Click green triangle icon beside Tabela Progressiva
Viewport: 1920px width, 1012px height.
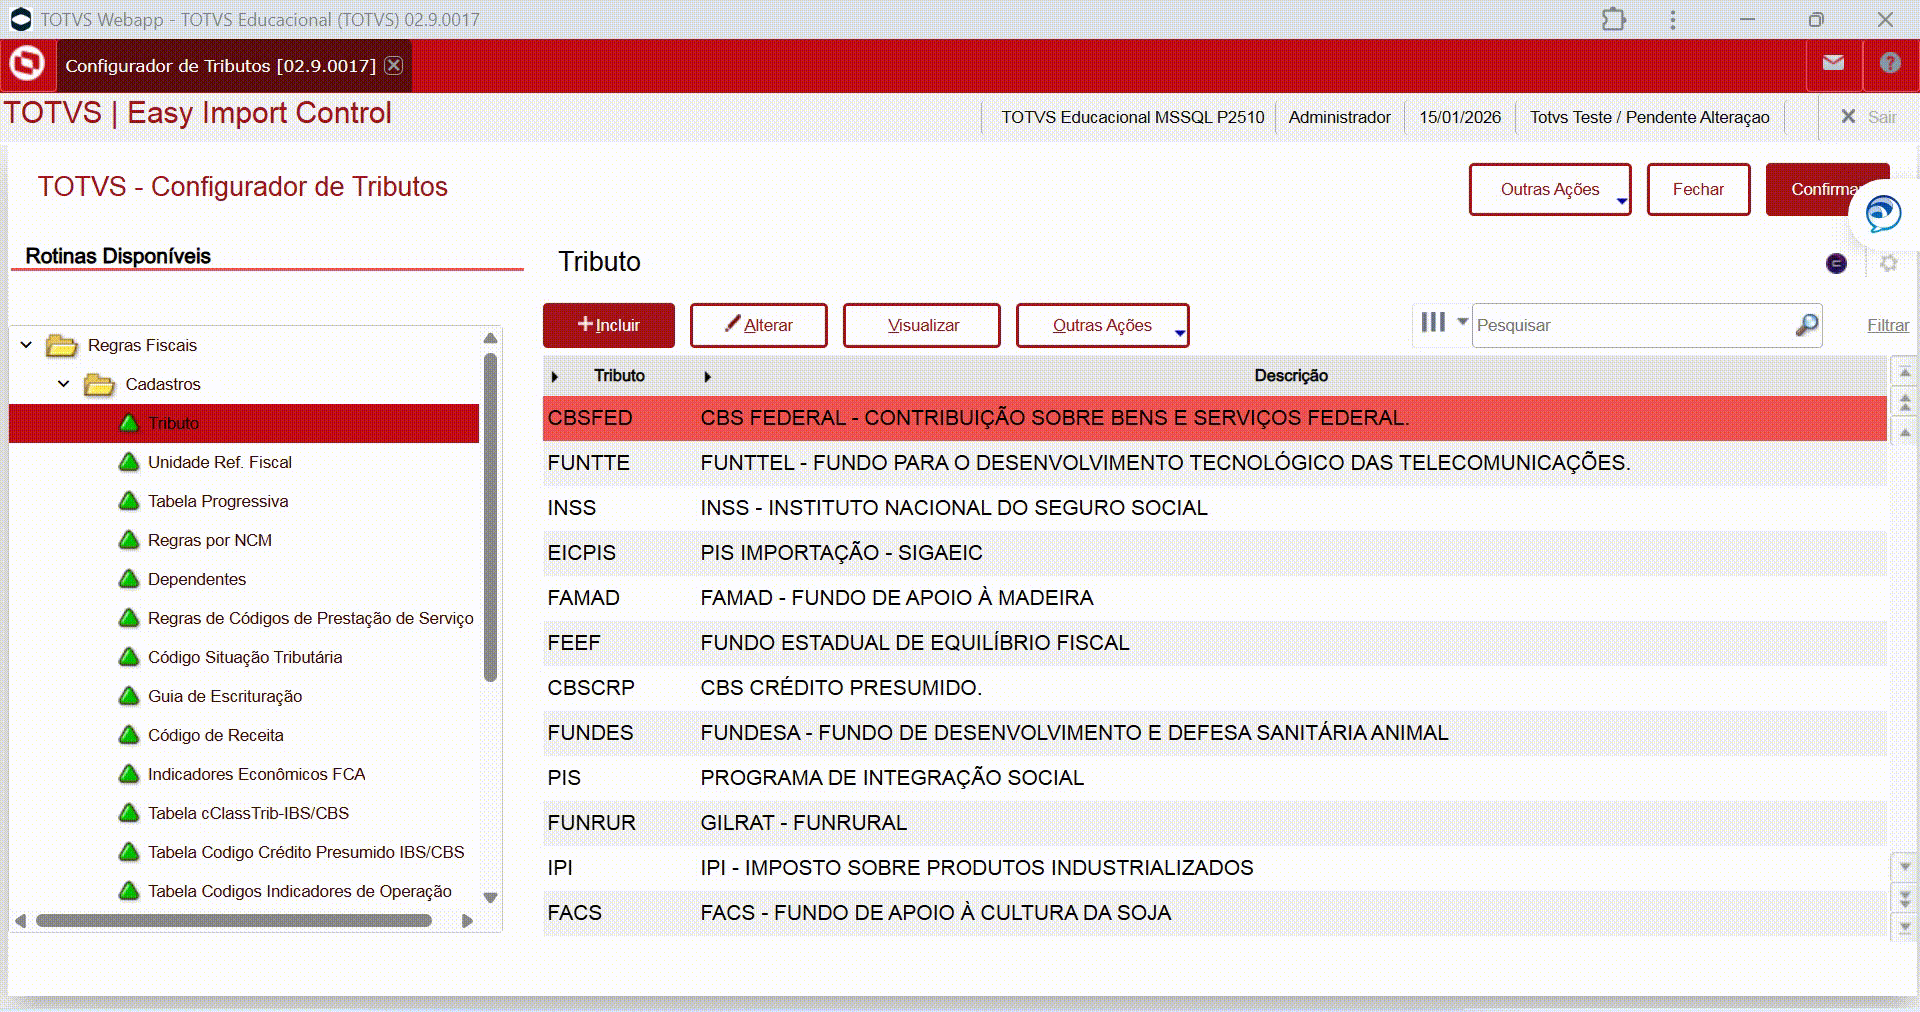(x=129, y=501)
